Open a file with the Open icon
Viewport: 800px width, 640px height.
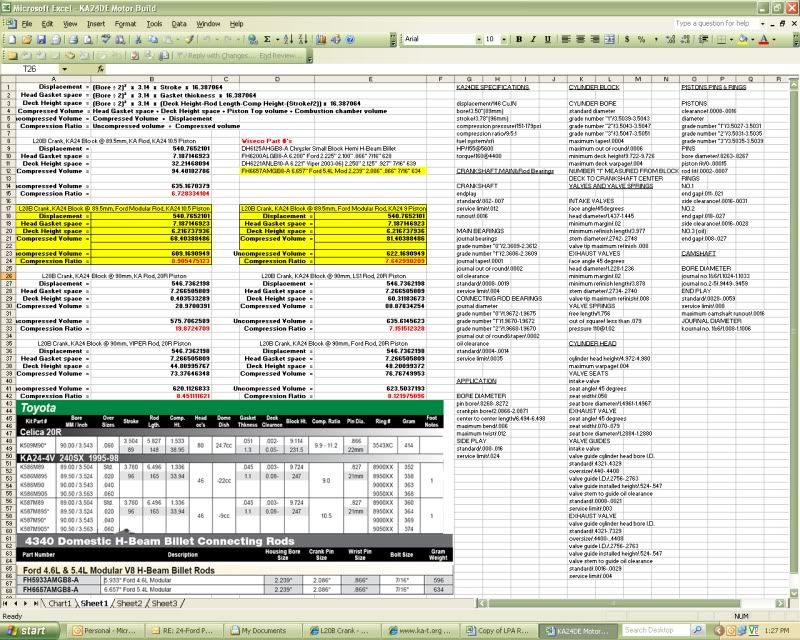27,39
